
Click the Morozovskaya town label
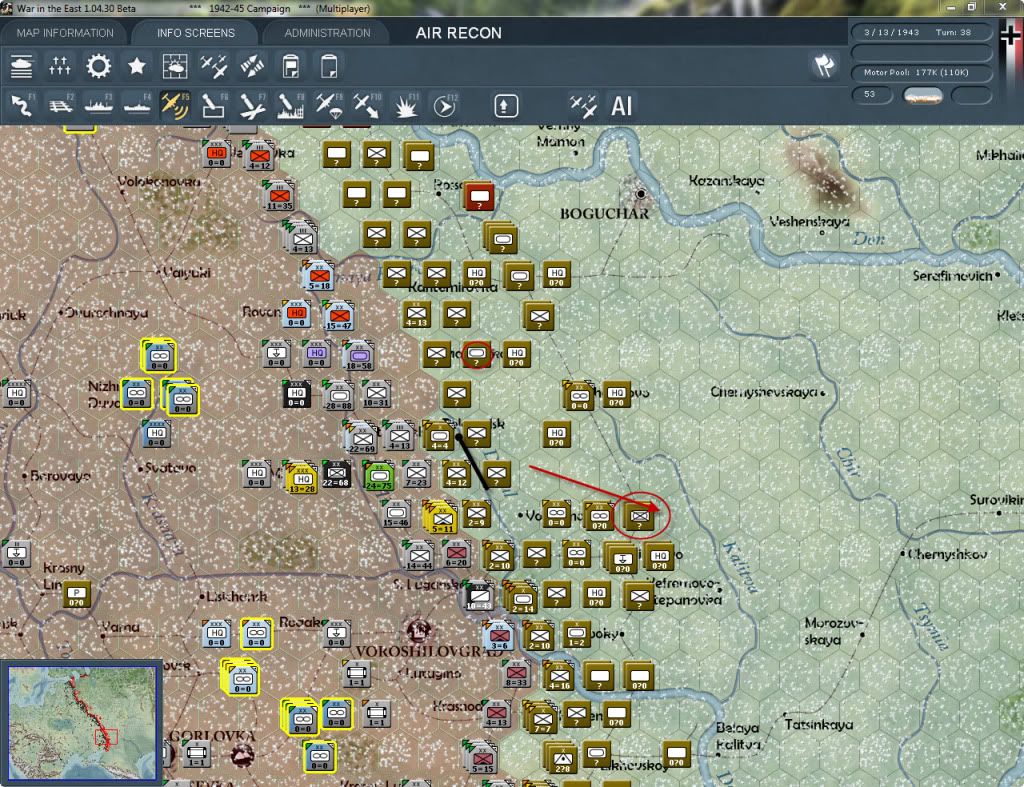click(x=834, y=631)
